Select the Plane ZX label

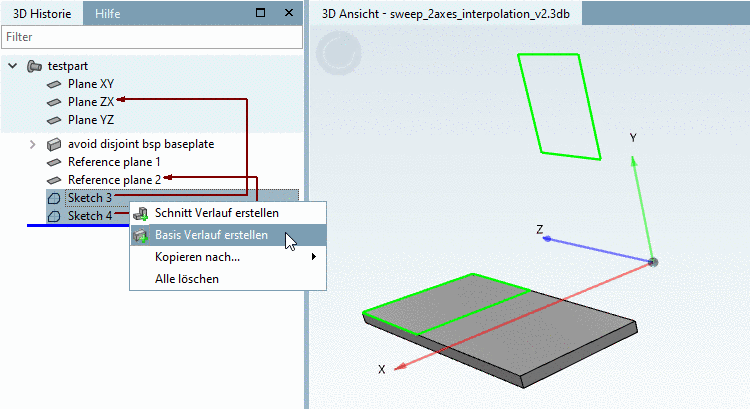[x=91, y=102]
